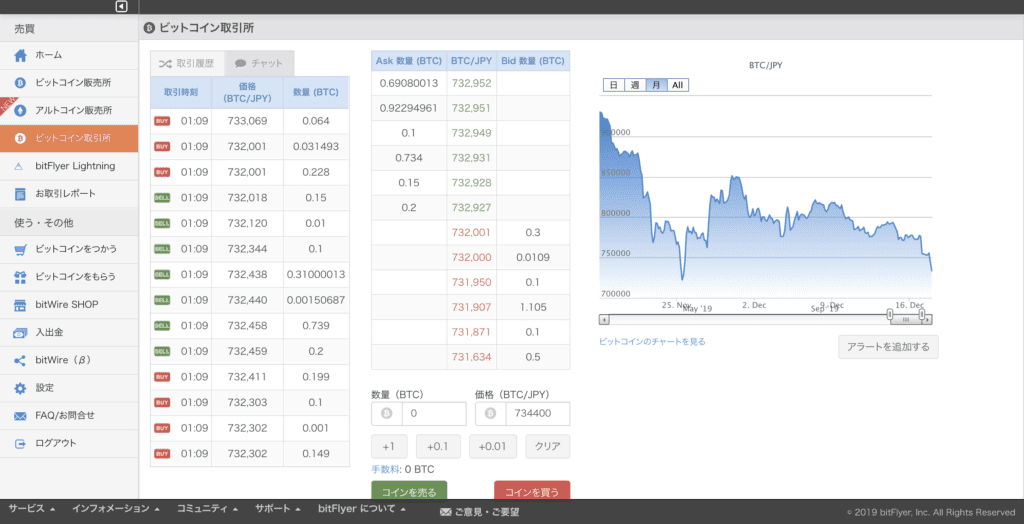This screenshot has width=1024, height=524.
Task: Click the logout icon beside ログアウト
Action: [20, 444]
